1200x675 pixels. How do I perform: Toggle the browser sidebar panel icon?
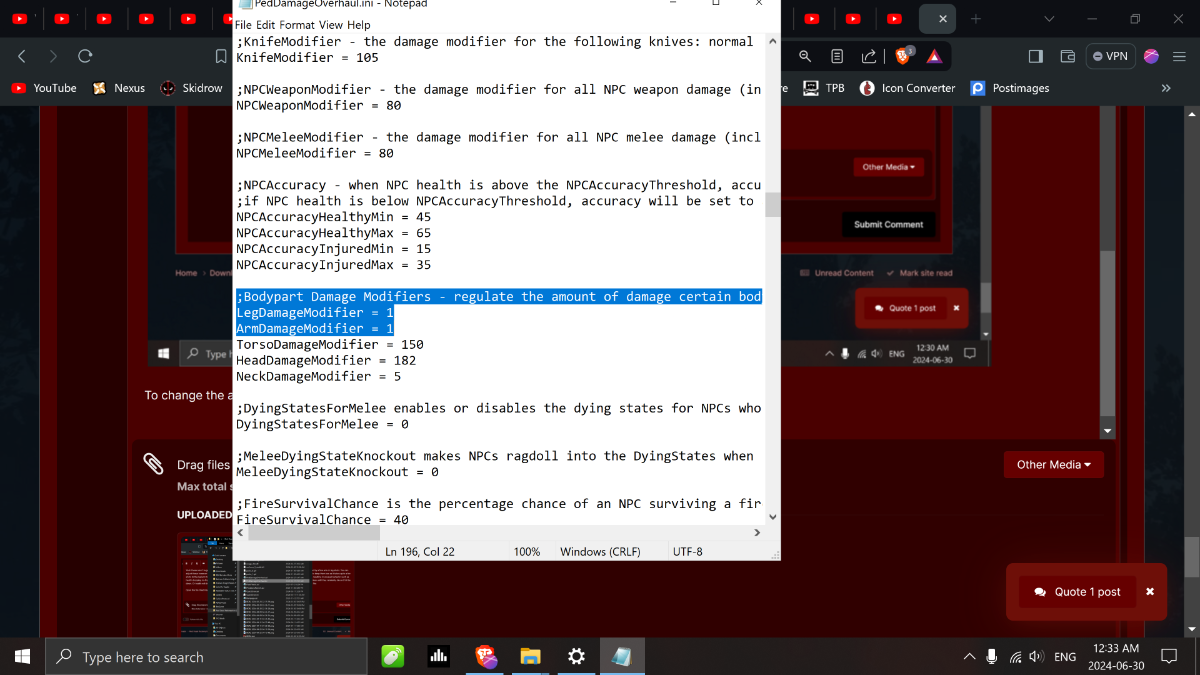point(1036,56)
